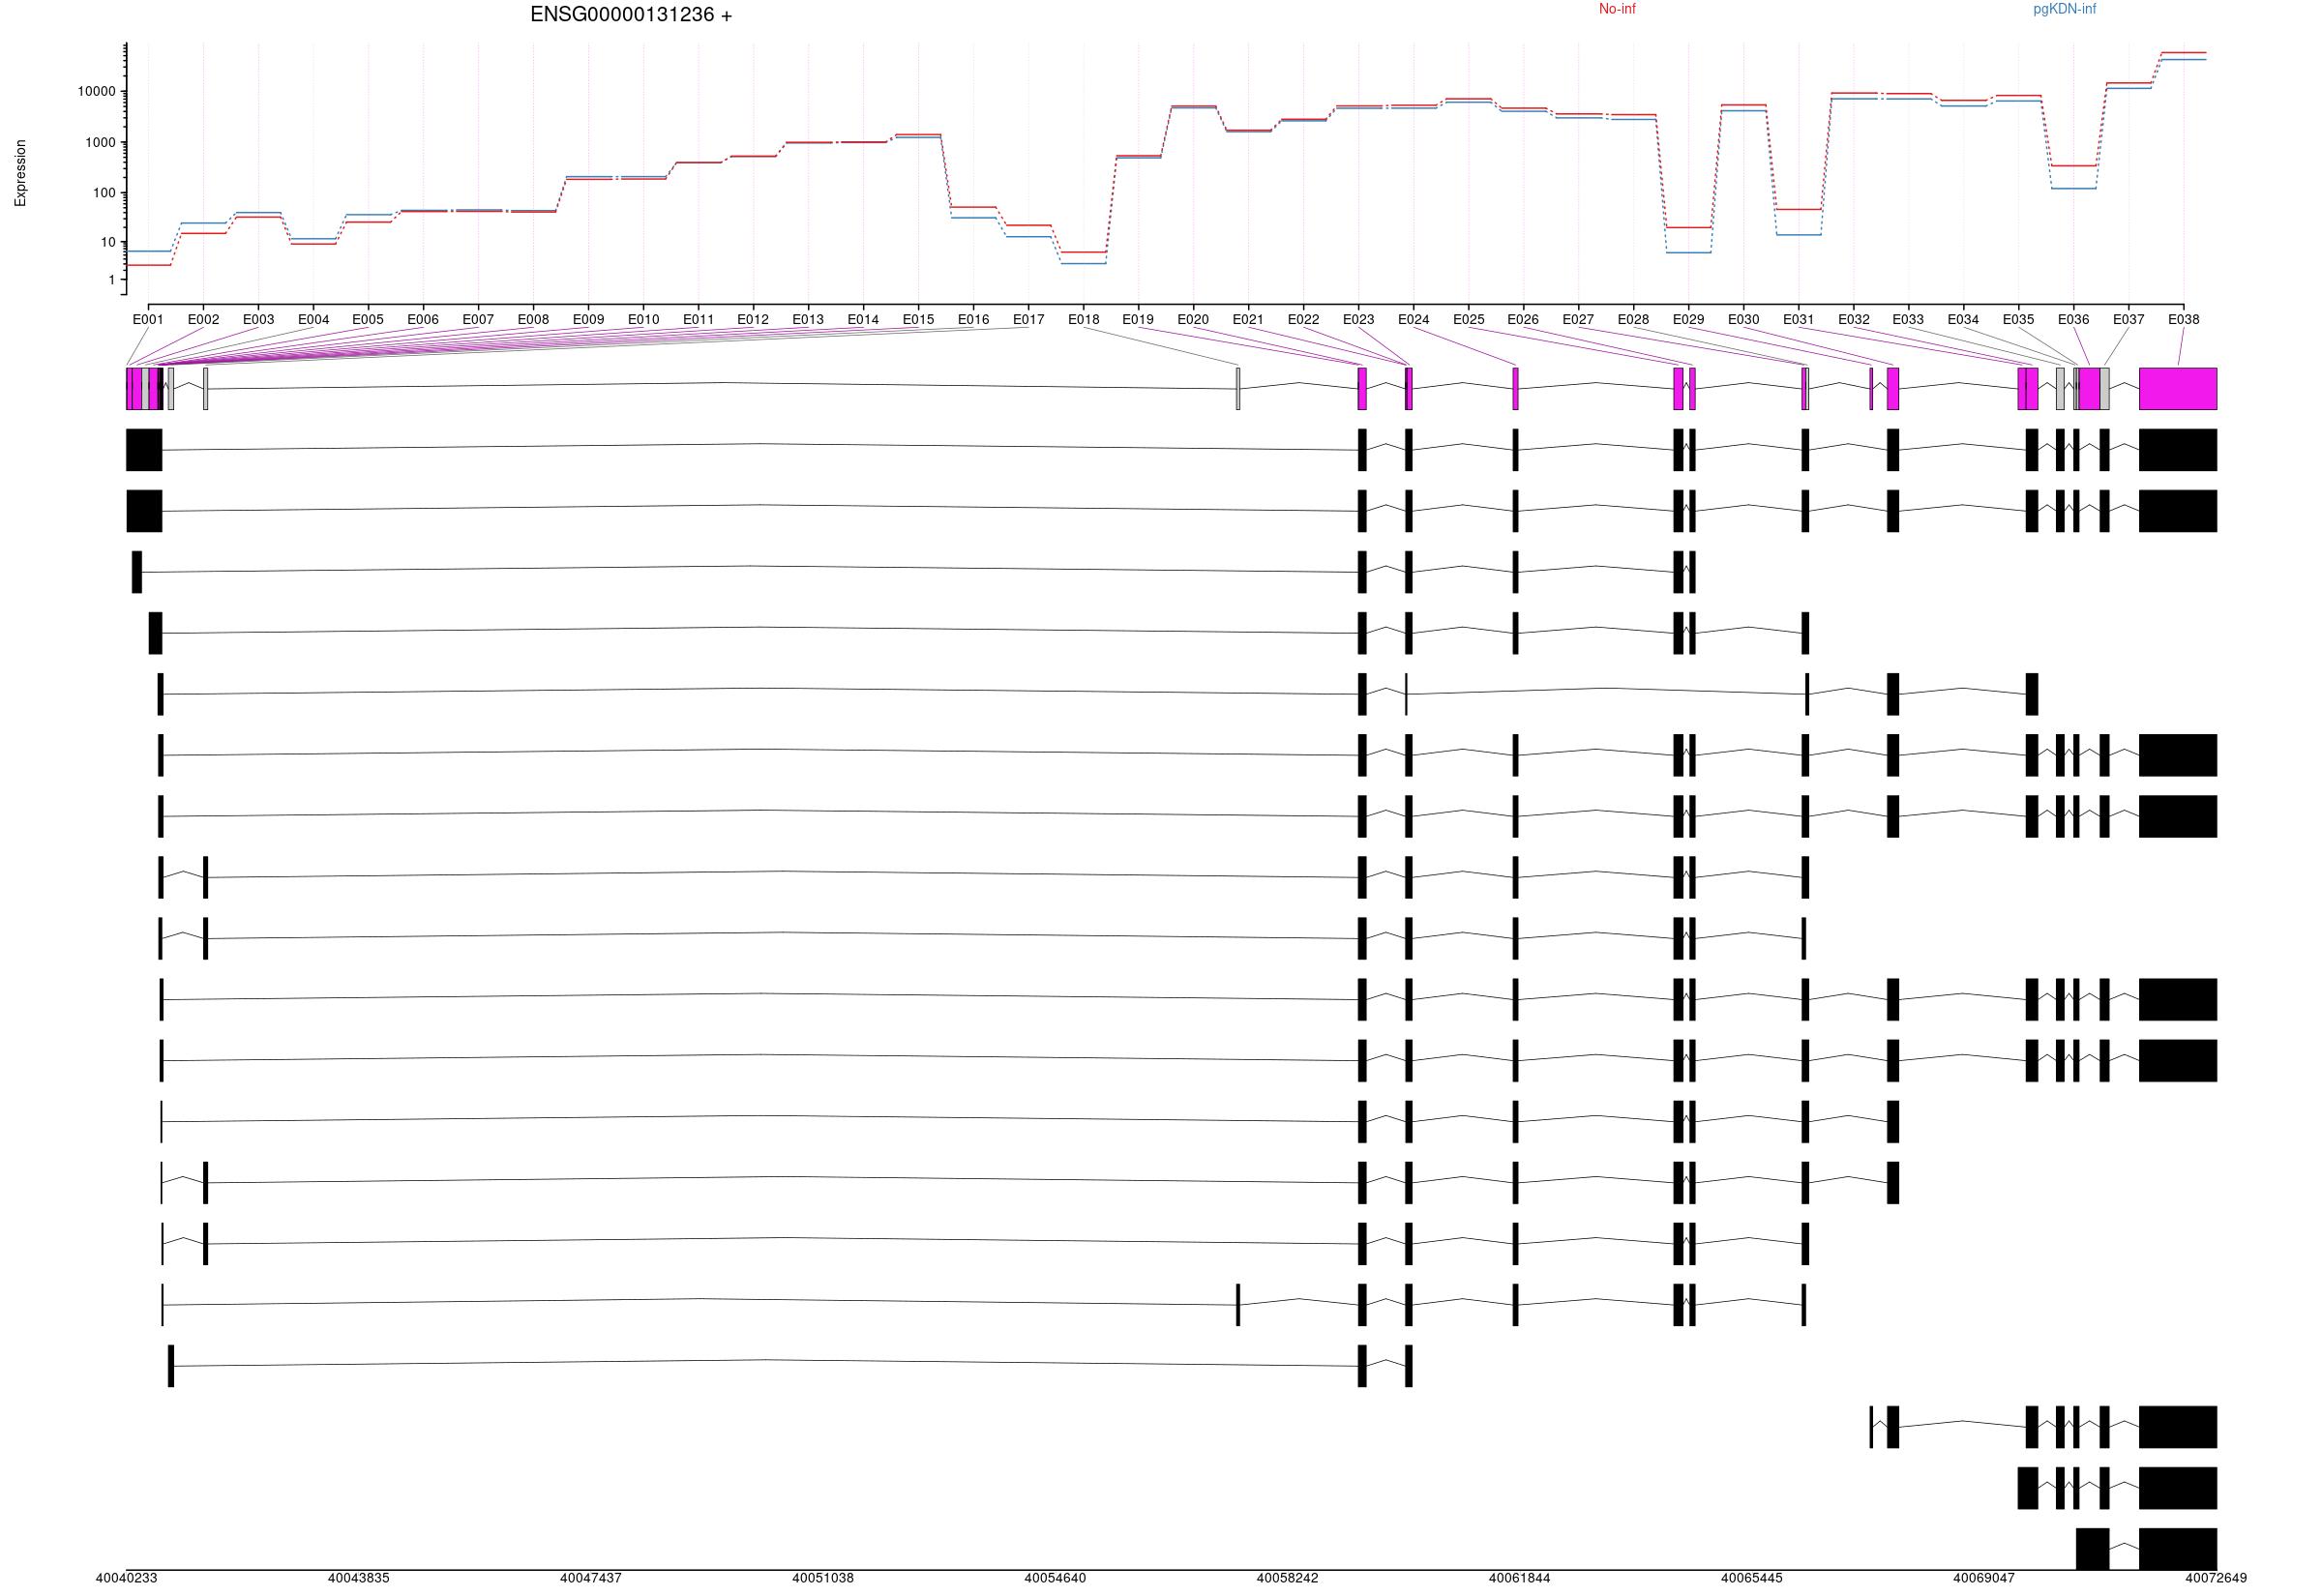Viewport: 2322px width, 1596px height.
Task: Click the No-inf legend label
Action: [x=1617, y=9]
